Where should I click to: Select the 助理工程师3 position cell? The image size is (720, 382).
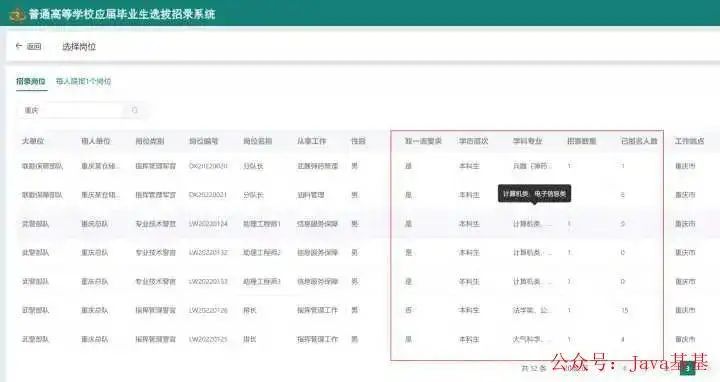pyautogui.click(x=262, y=281)
